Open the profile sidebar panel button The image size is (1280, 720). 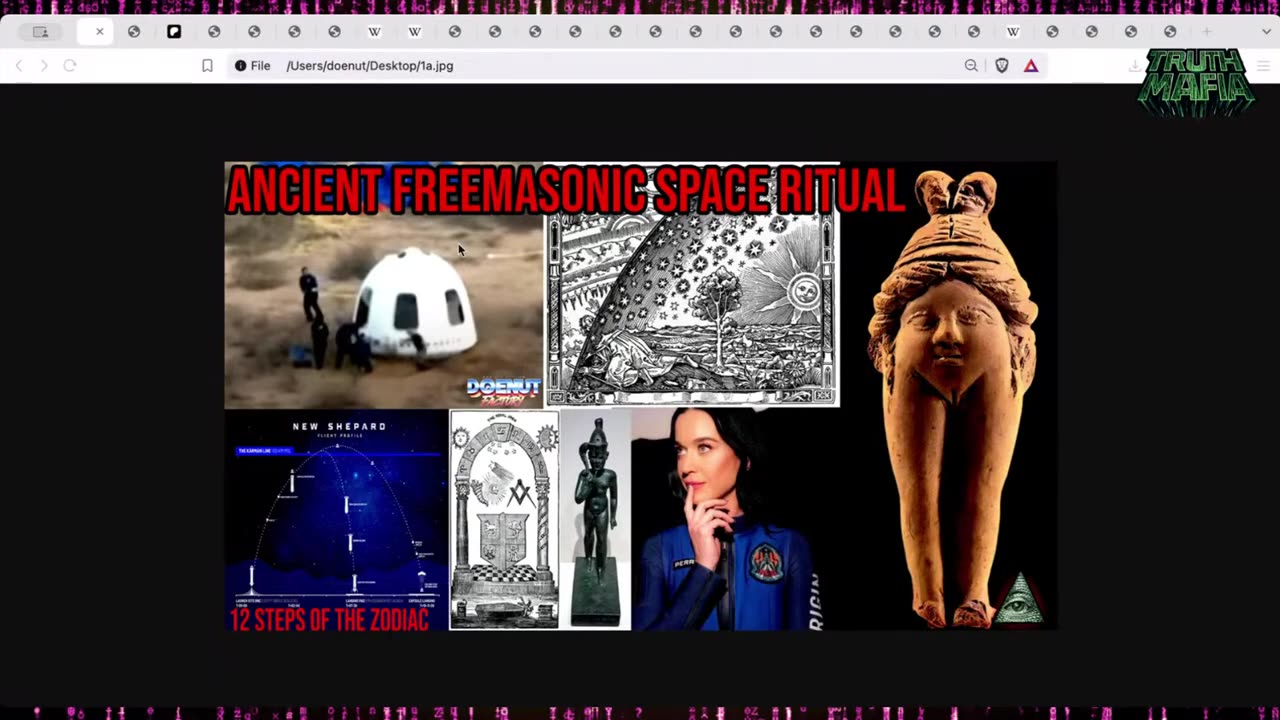41,32
